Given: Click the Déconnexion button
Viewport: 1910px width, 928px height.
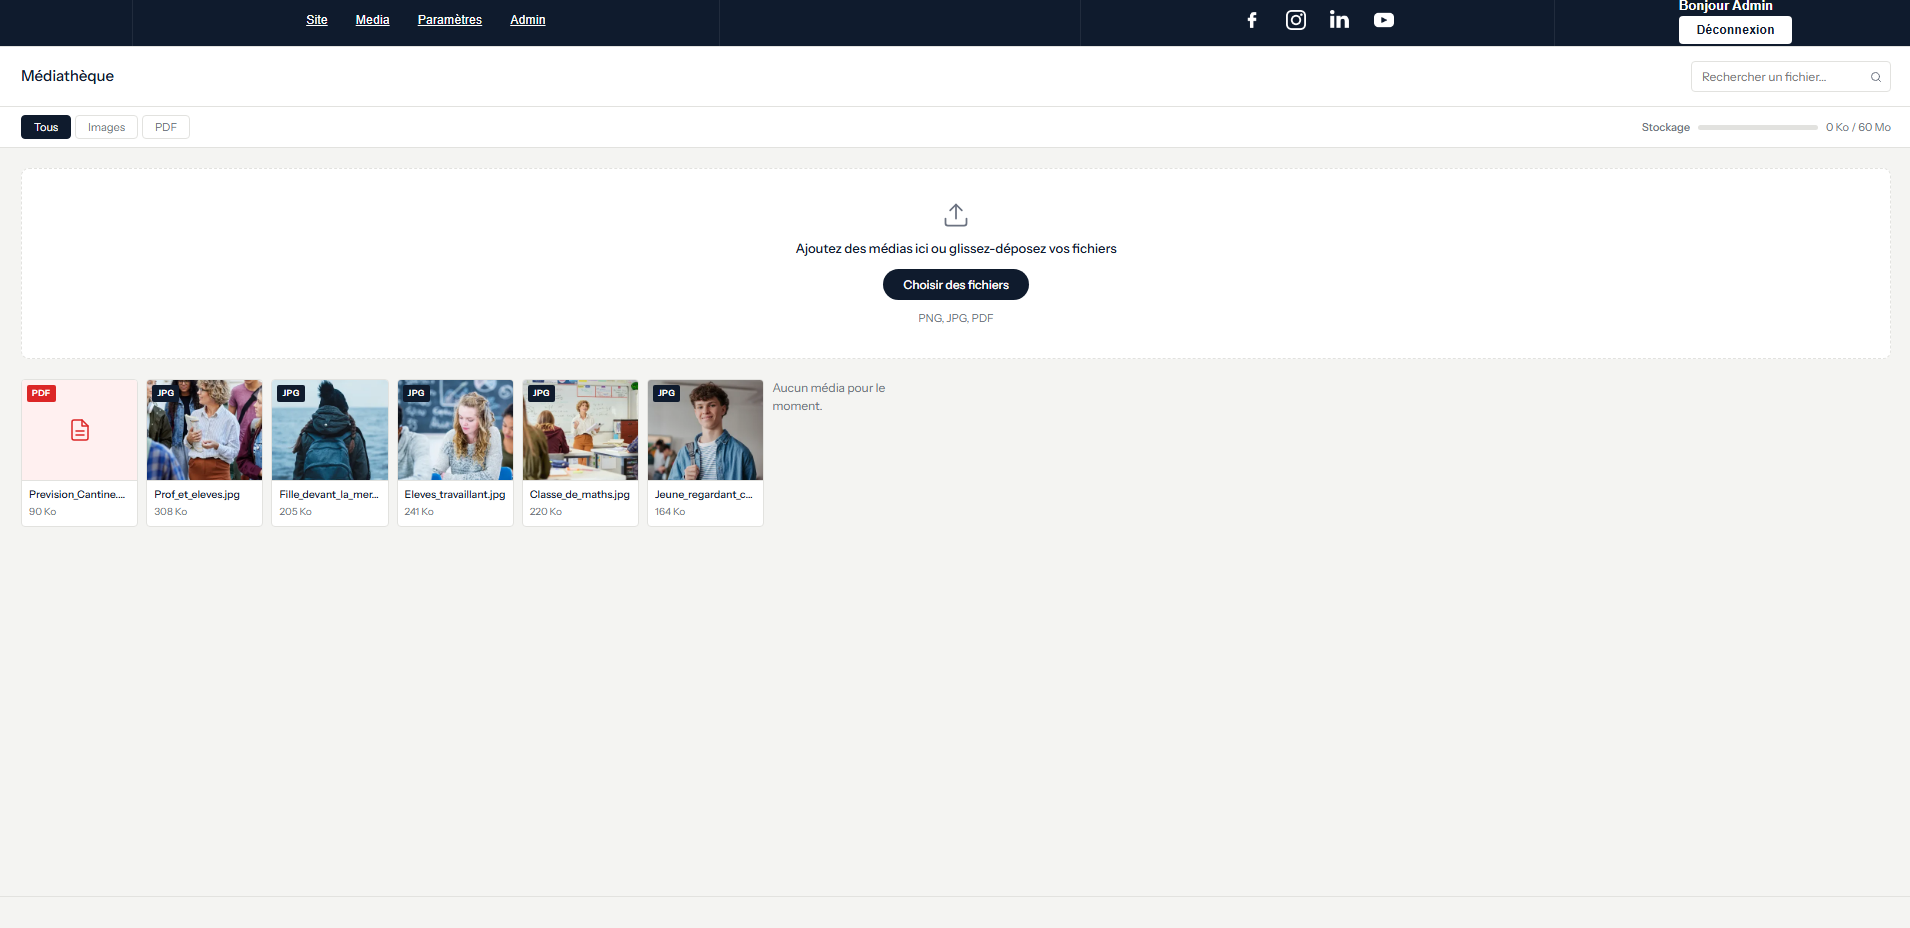Looking at the screenshot, I should tap(1735, 30).
